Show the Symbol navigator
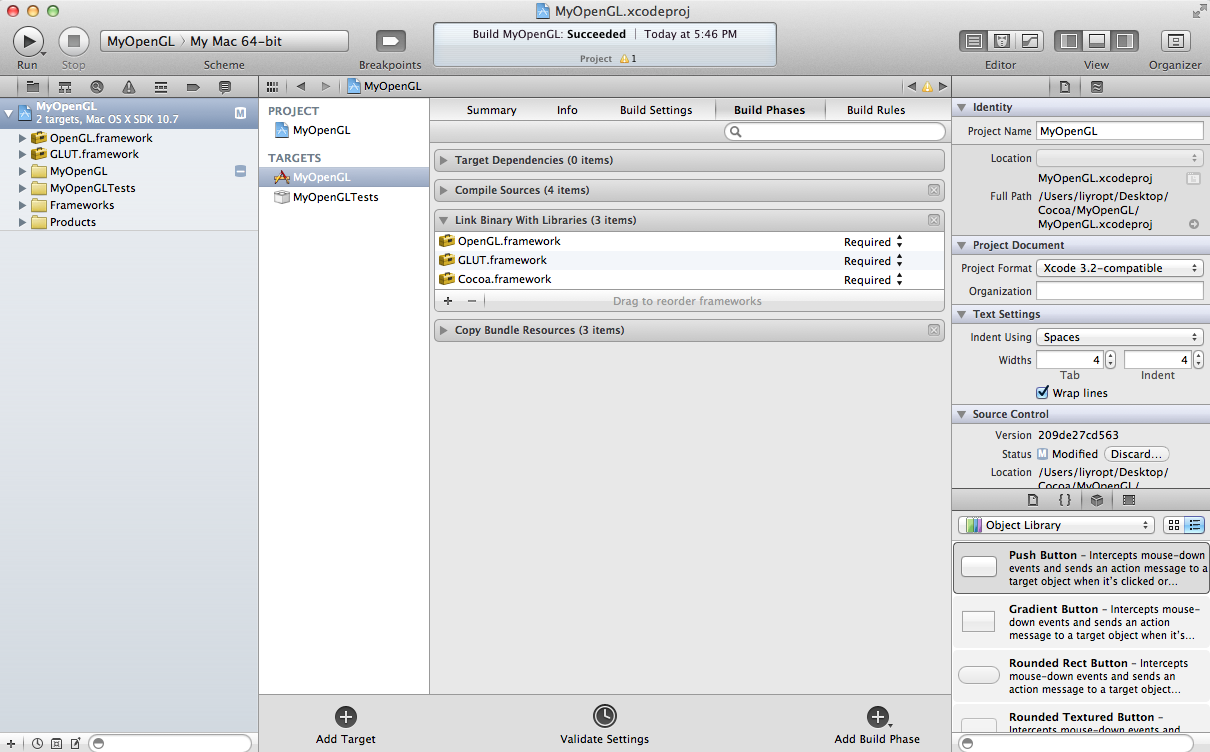 point(65,87)
